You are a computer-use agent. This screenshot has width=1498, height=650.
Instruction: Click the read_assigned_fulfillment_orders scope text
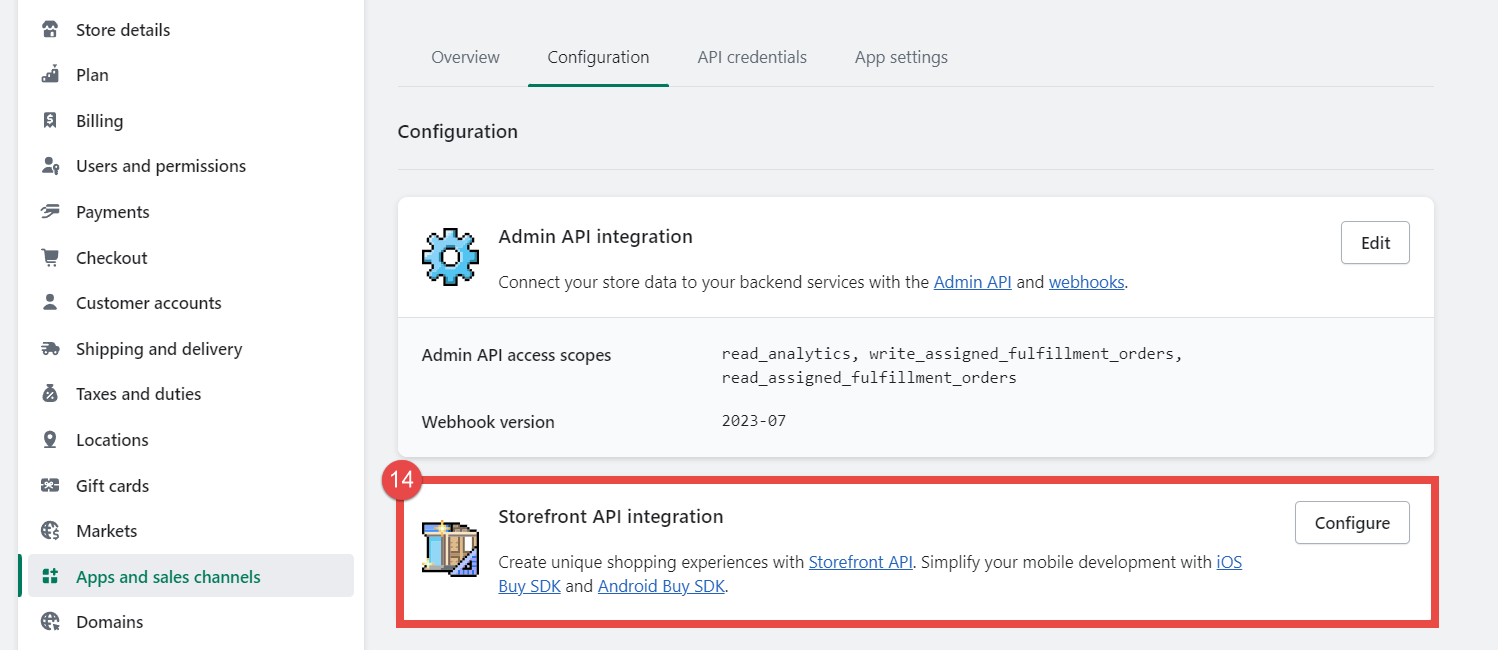[869, 378]
